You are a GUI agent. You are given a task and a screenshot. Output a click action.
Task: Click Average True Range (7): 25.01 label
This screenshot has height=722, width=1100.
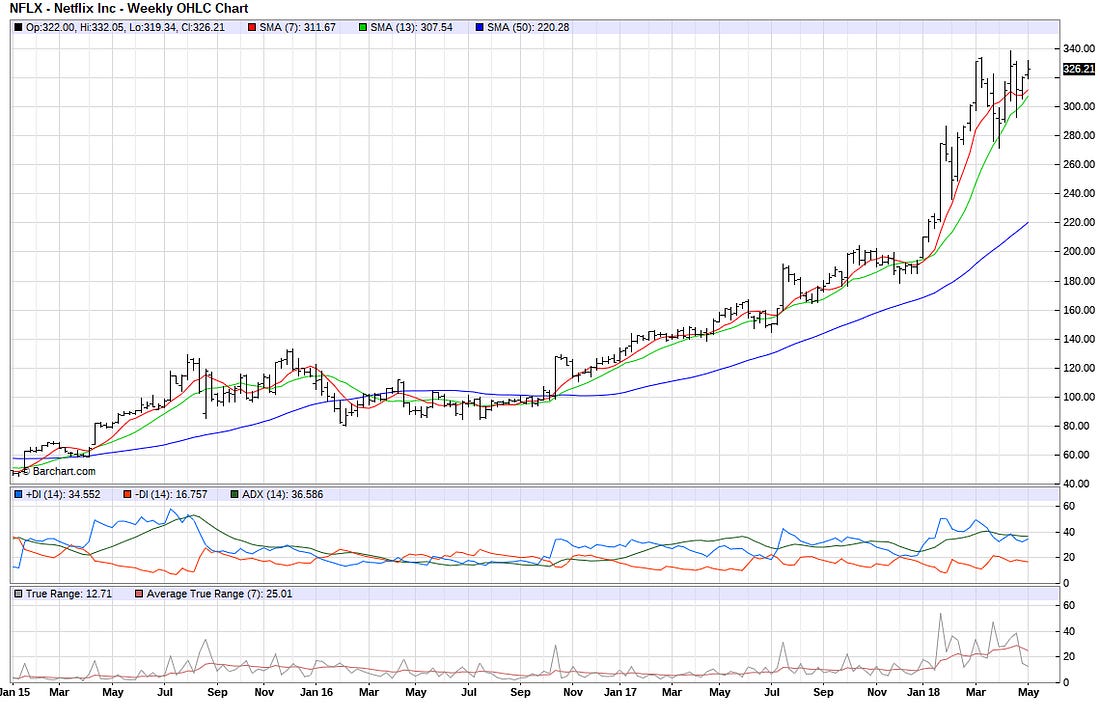click(220, 594)
